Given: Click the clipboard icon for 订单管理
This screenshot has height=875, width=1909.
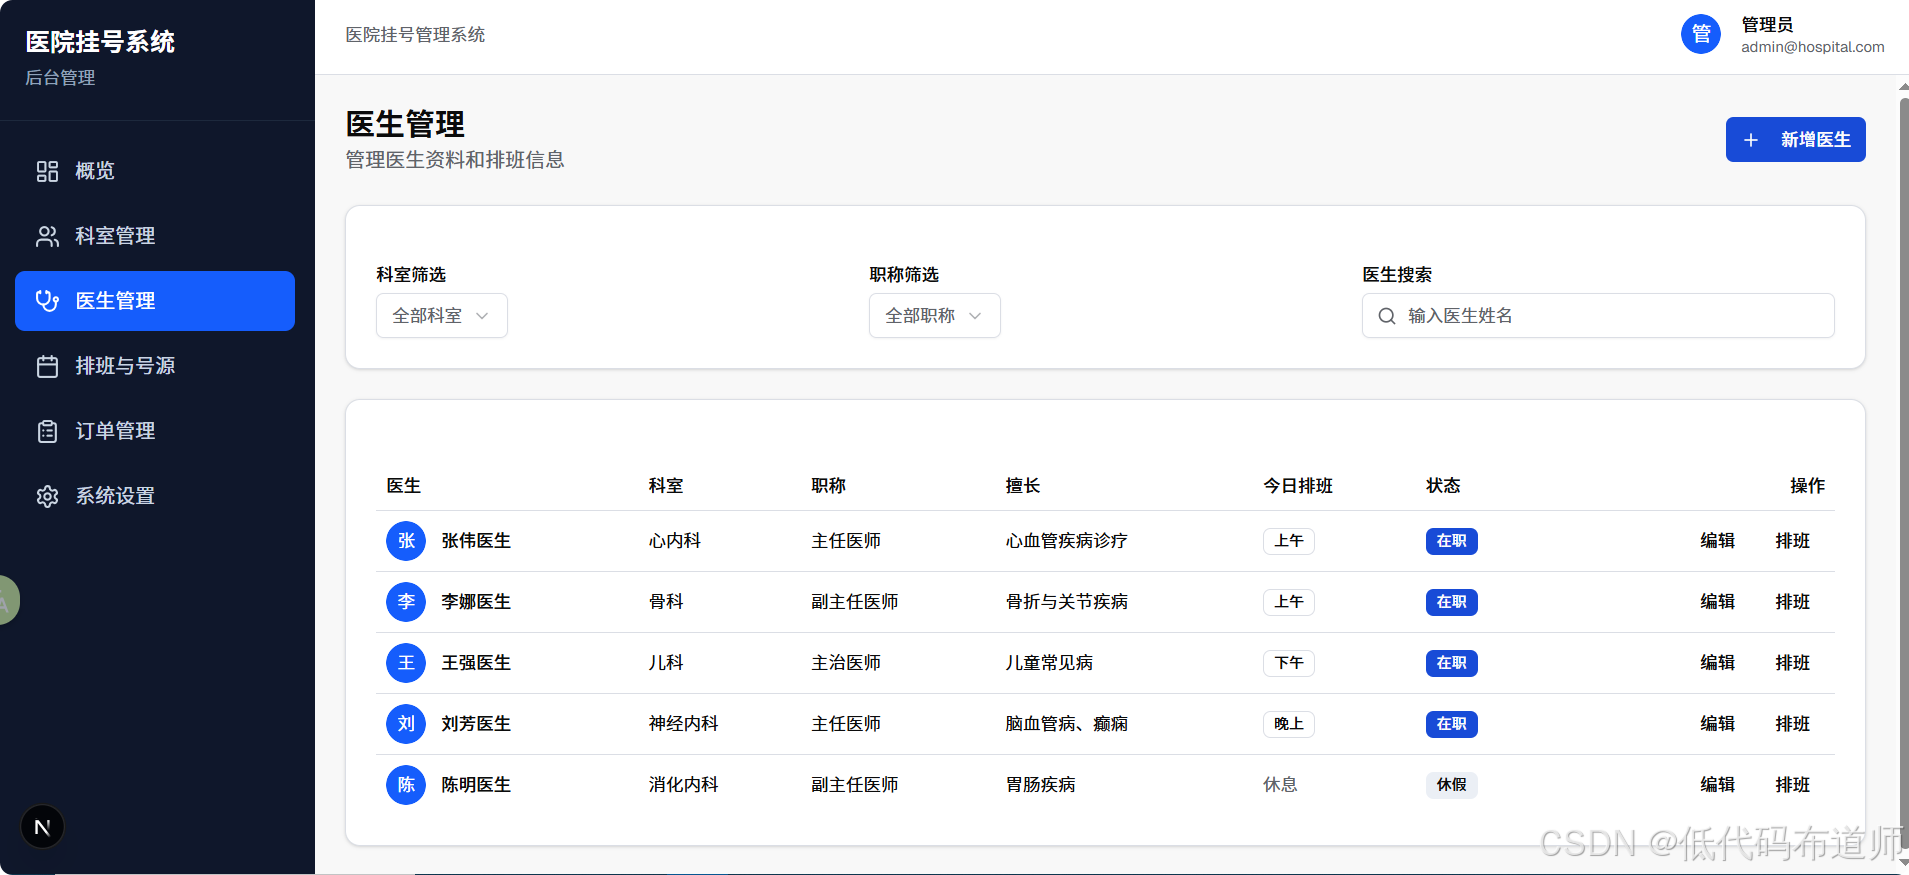Looking at the screenshot, I should [x=47, y=431].
